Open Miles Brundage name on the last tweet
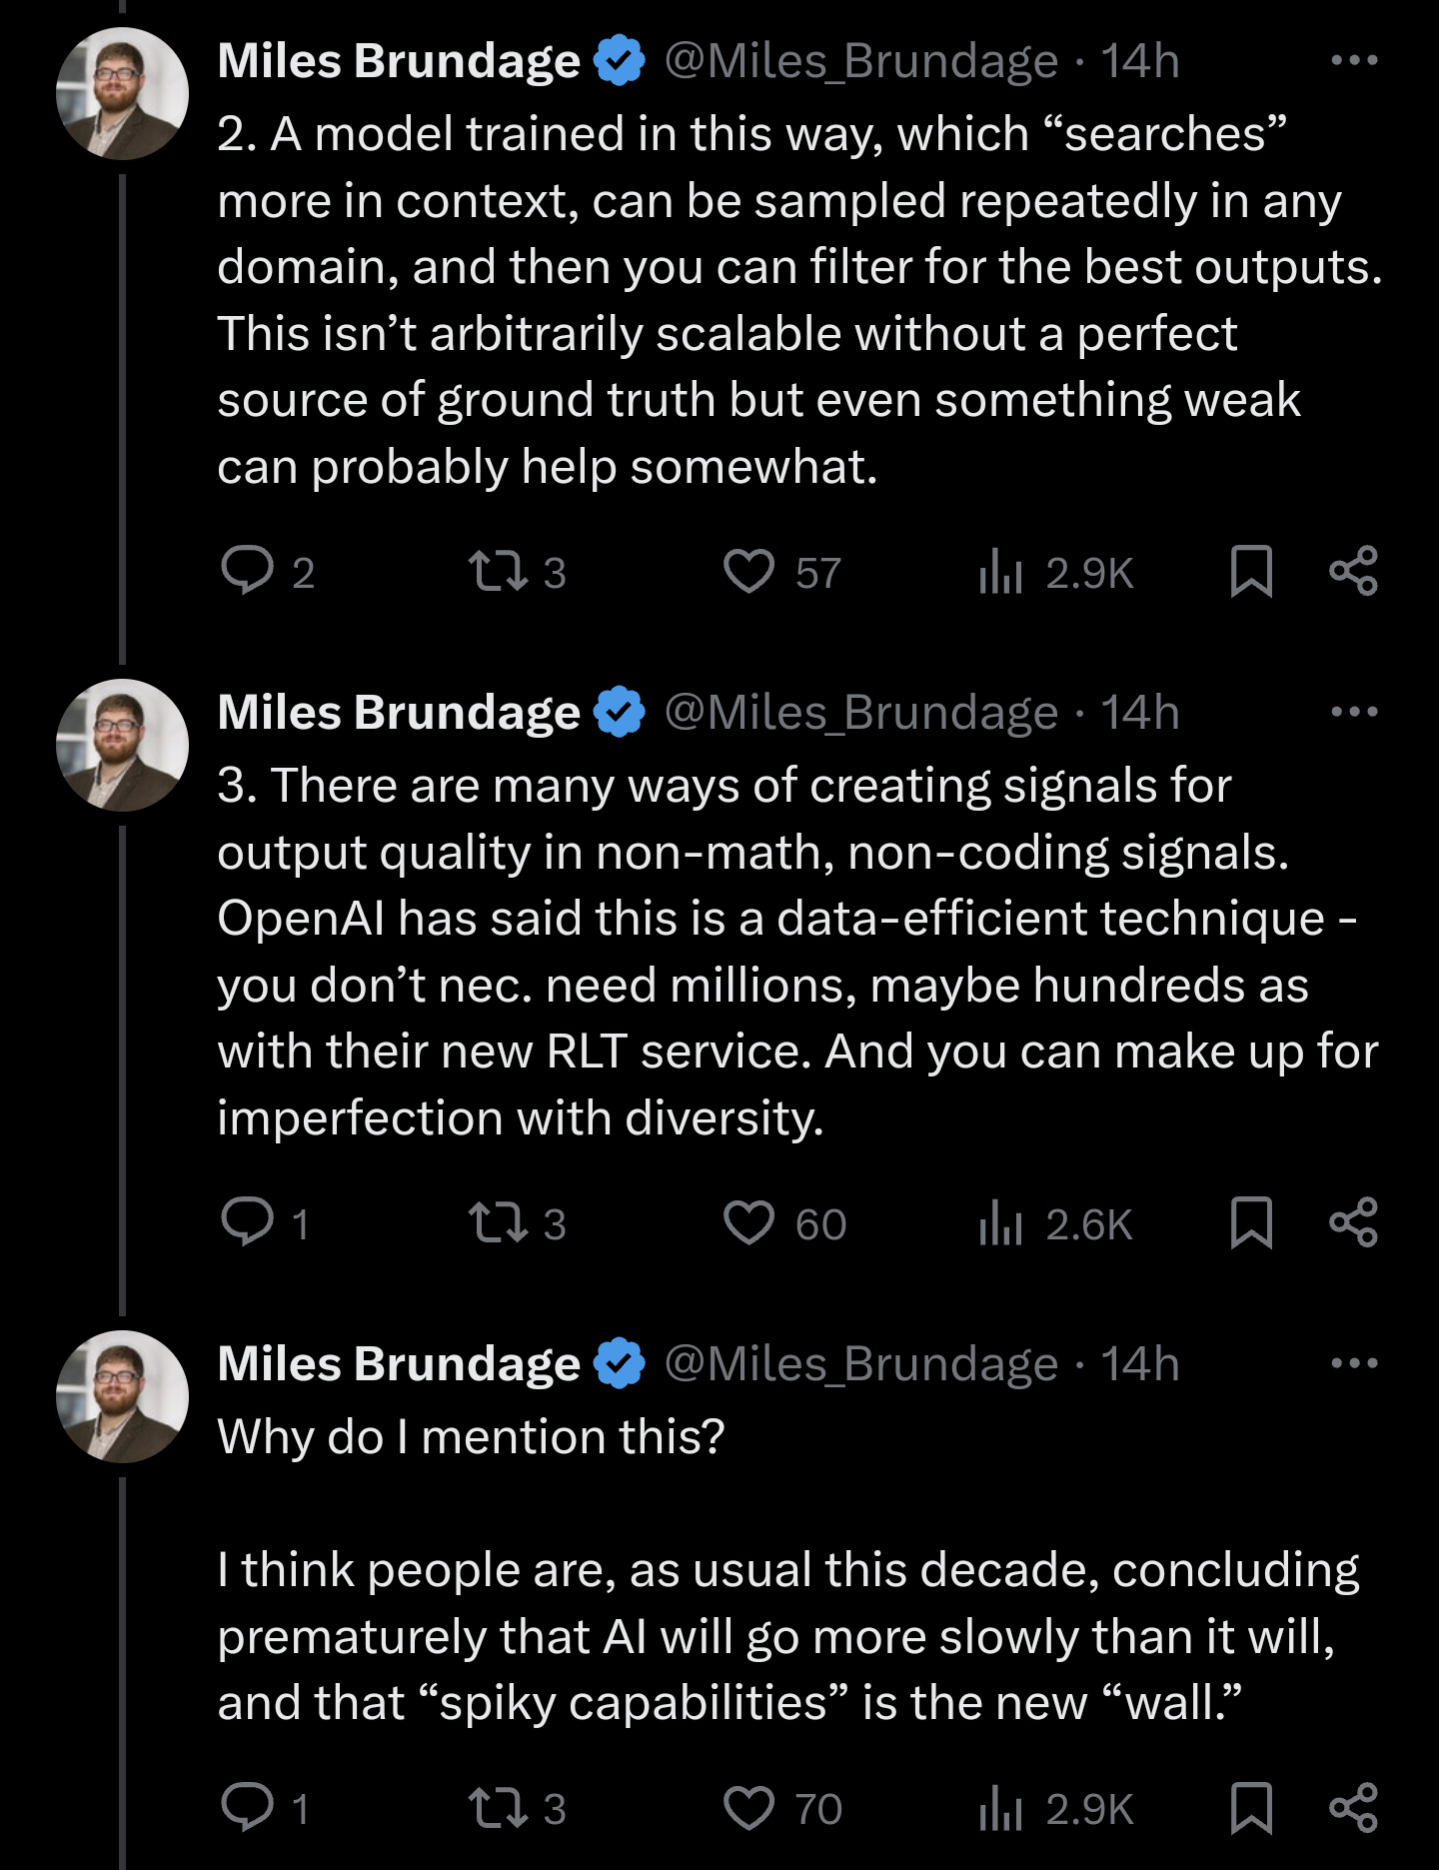The height and width of the screenshot is (1870, 1439). click(x=398, y=1363)
